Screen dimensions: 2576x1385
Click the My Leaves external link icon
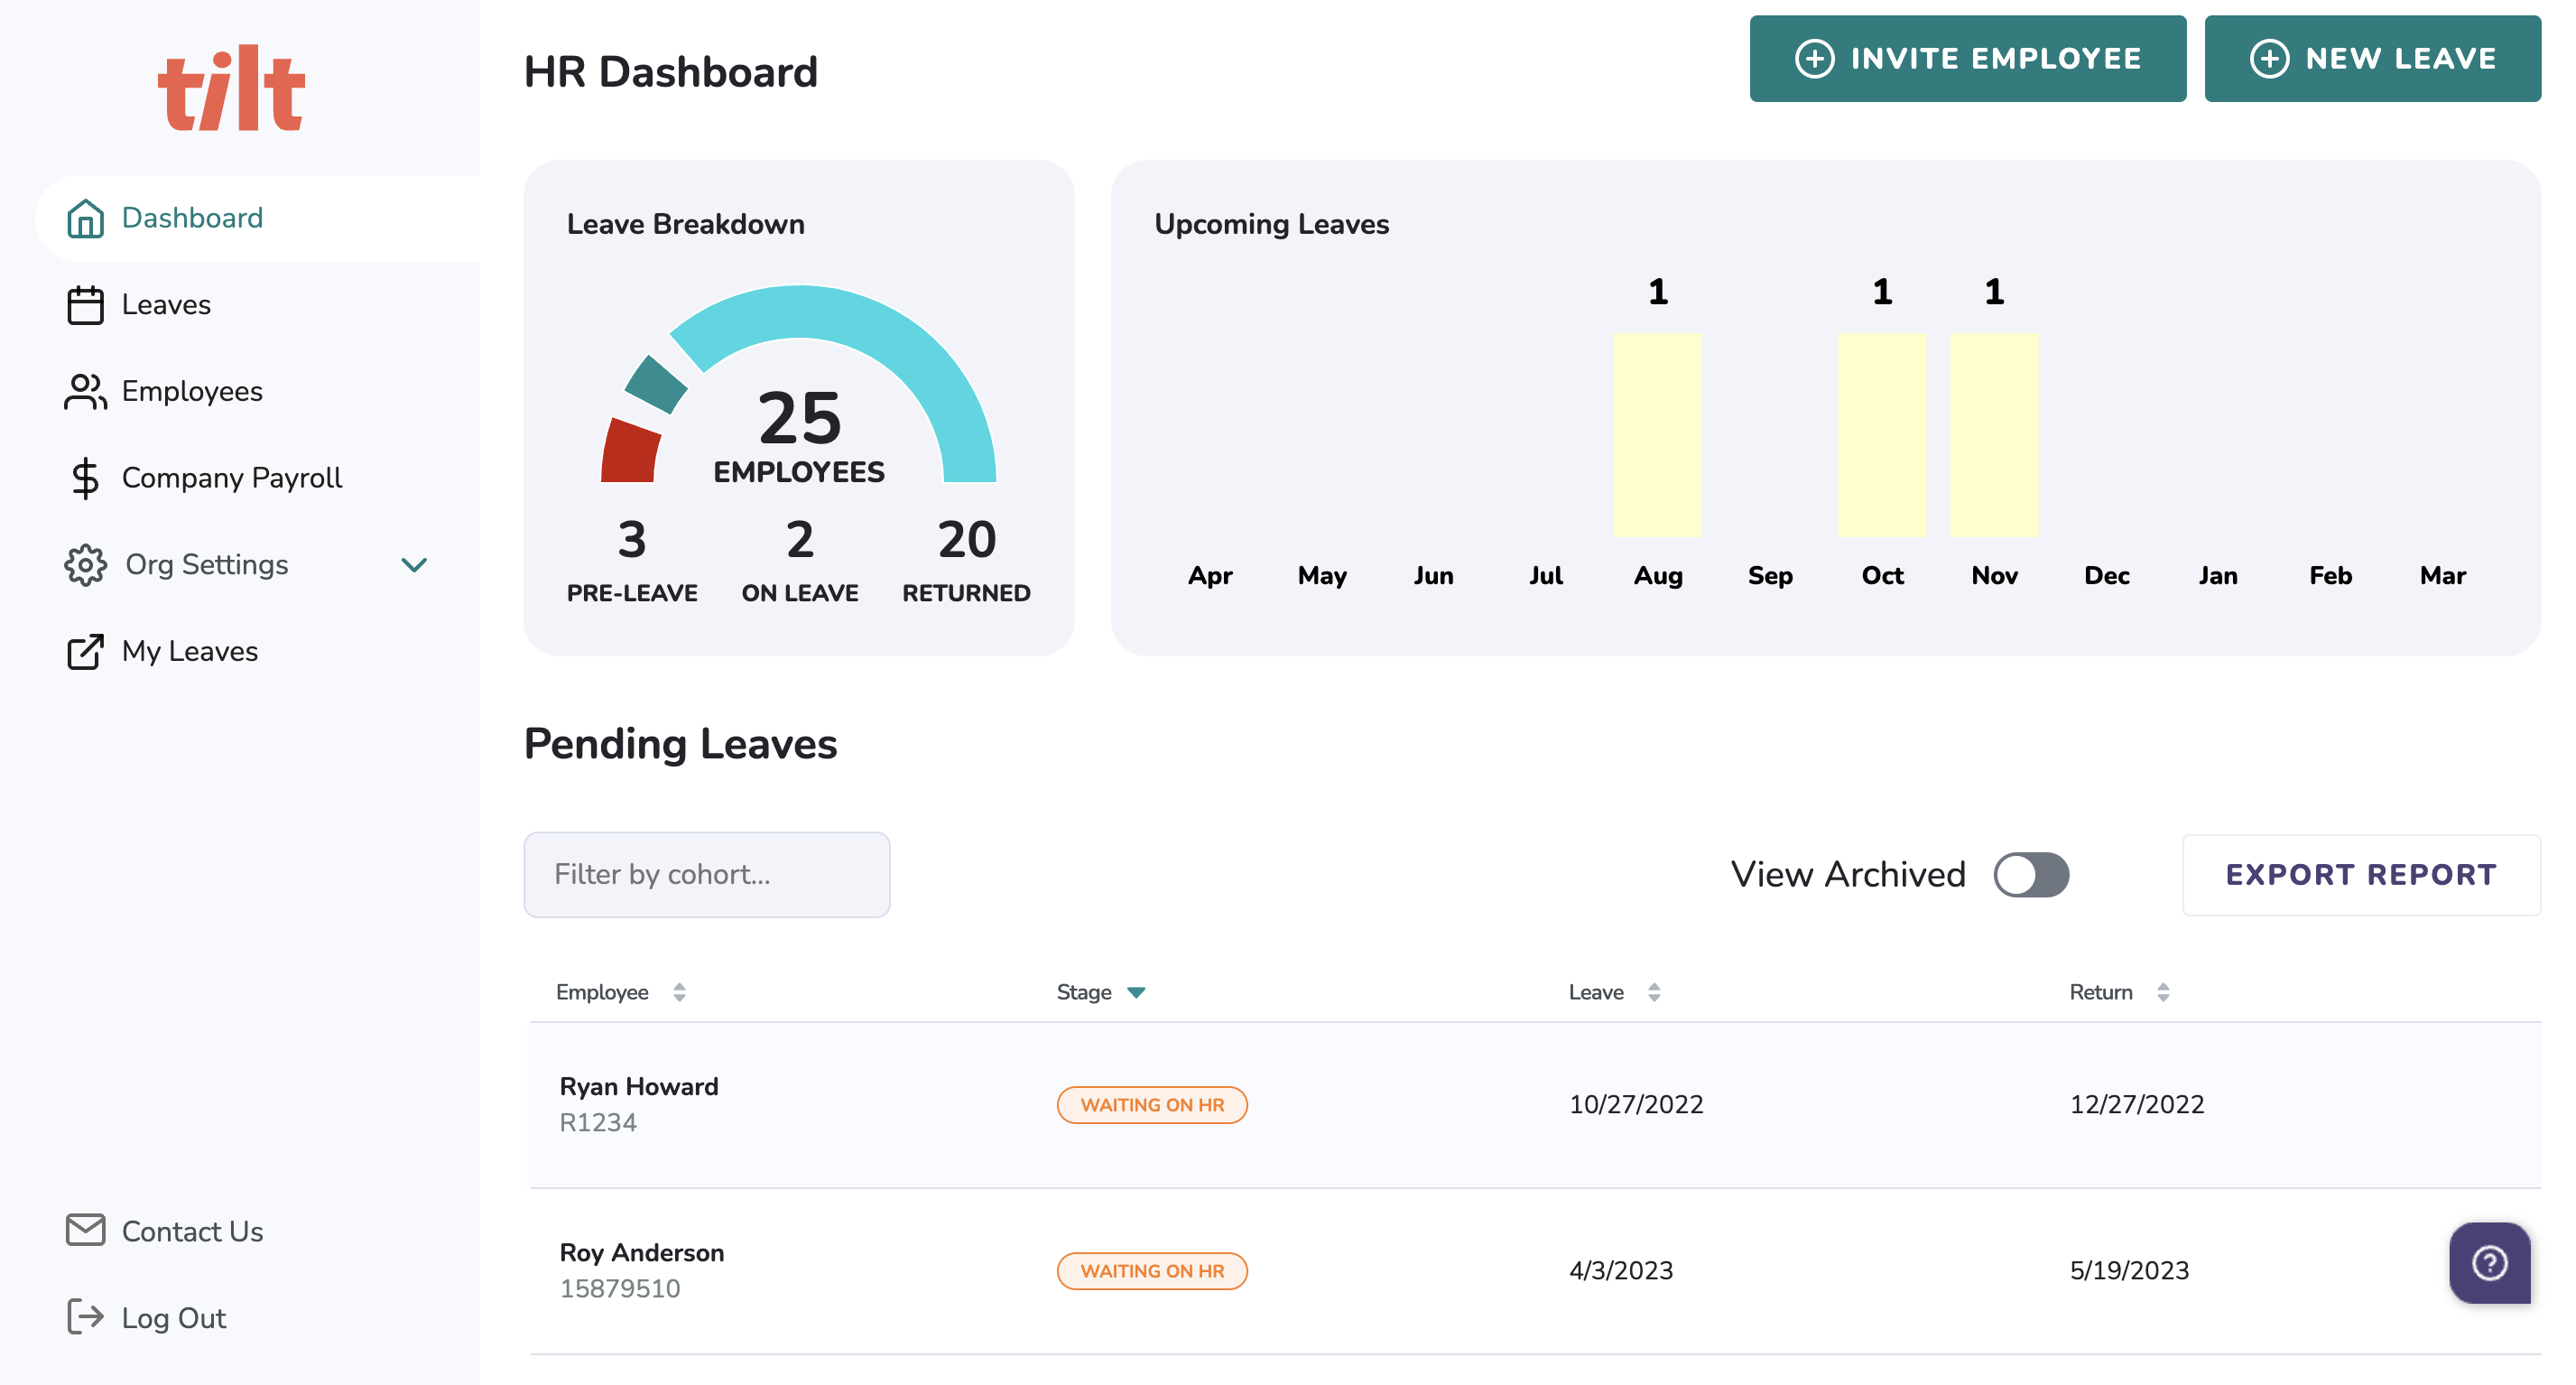point(85,652)
